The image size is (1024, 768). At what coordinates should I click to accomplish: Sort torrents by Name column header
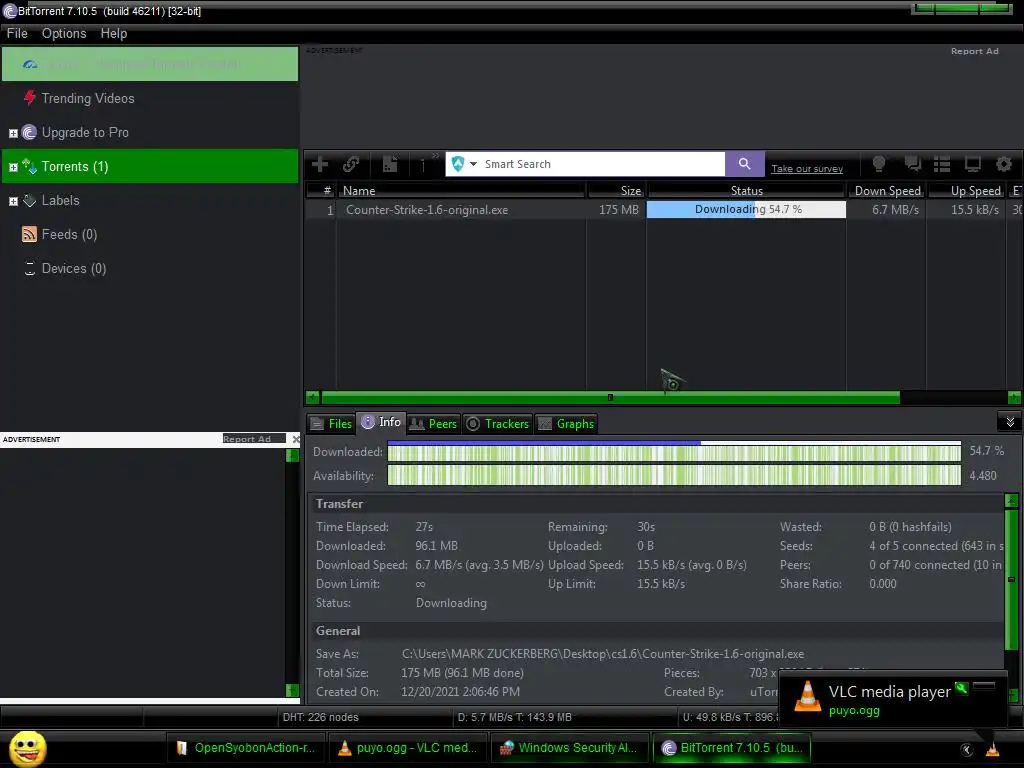[x=461, y=191]
